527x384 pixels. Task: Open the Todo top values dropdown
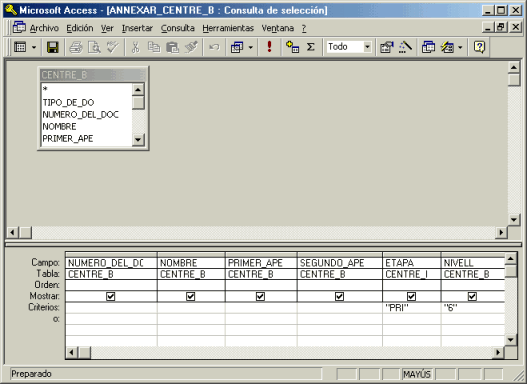[x=367, y=47]
